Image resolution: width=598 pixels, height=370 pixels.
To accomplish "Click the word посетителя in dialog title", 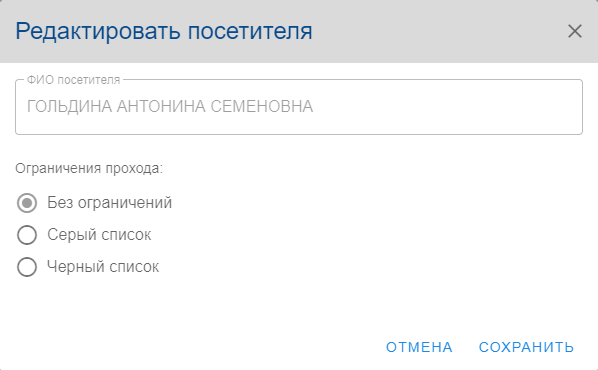I will (x=250, y=31).
